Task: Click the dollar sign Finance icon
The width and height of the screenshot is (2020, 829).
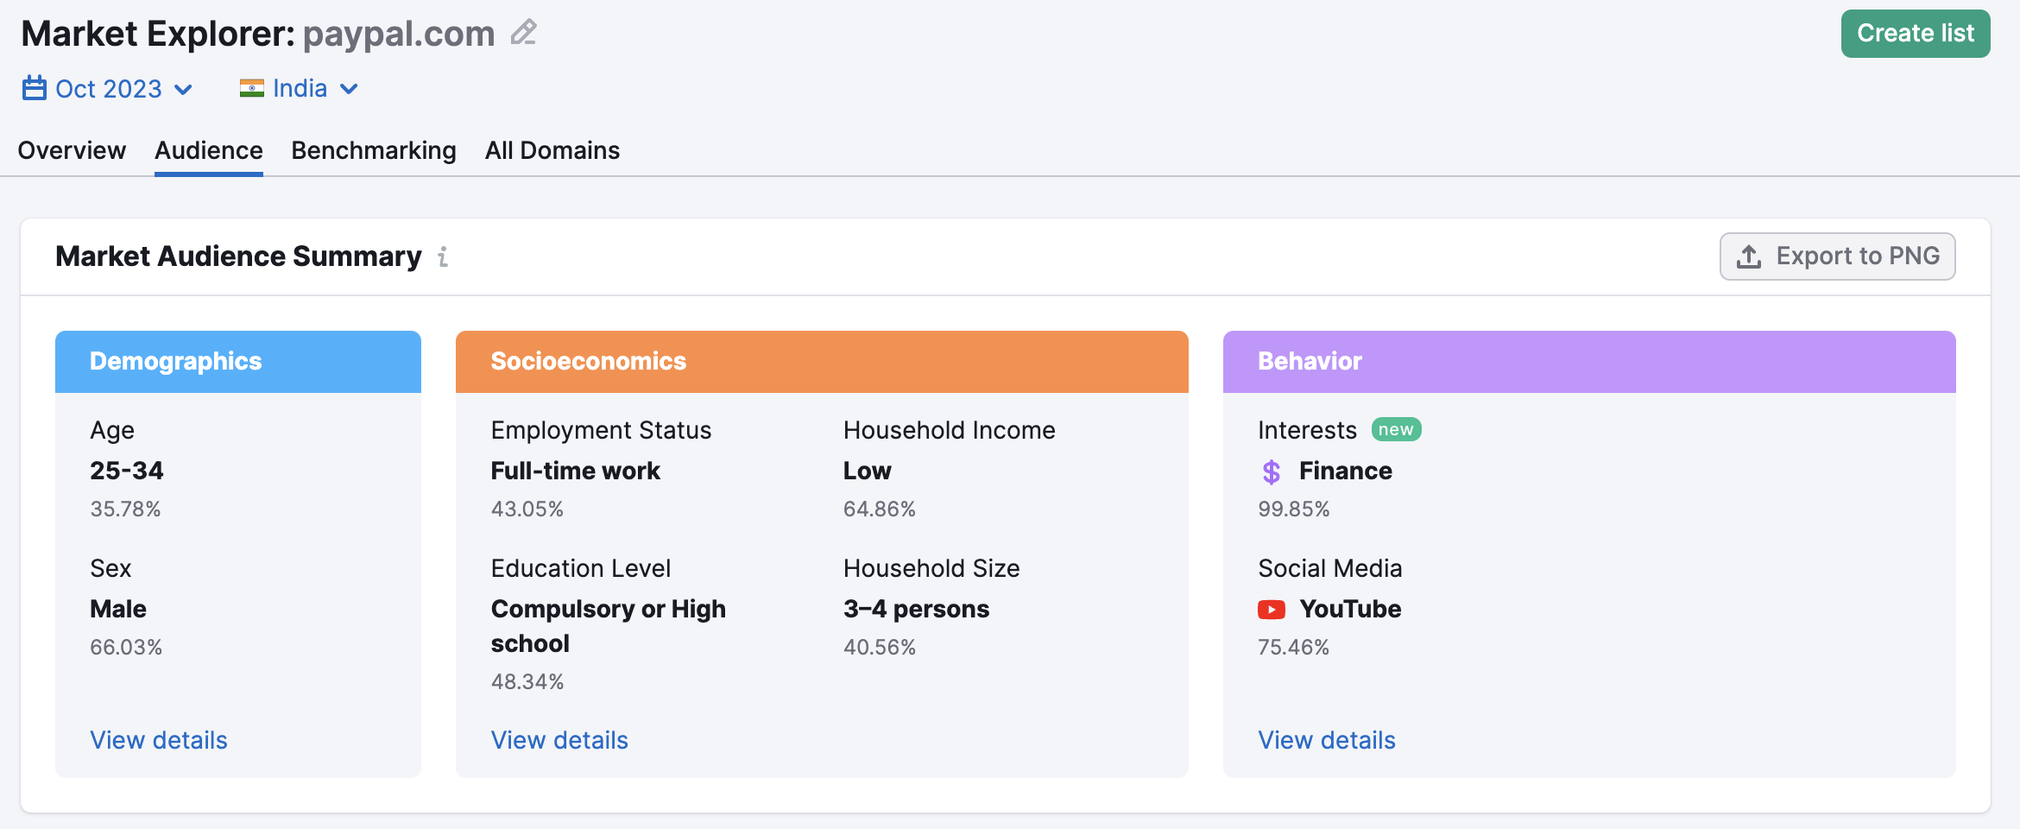Action: 1271,471
